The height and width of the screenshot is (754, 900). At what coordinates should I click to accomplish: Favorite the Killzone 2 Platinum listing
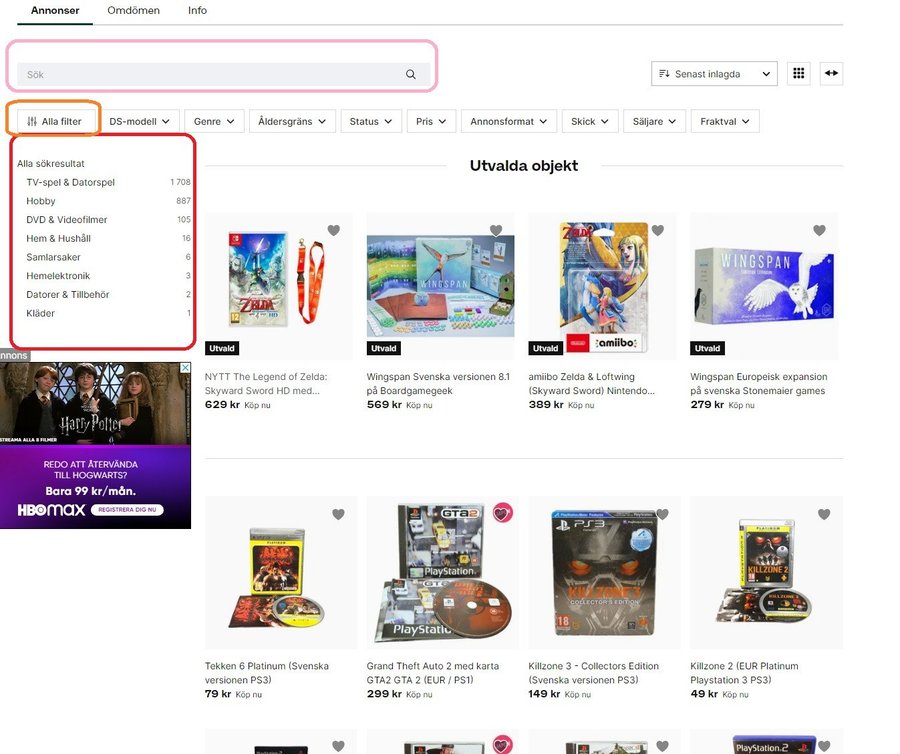pos(824,514)
